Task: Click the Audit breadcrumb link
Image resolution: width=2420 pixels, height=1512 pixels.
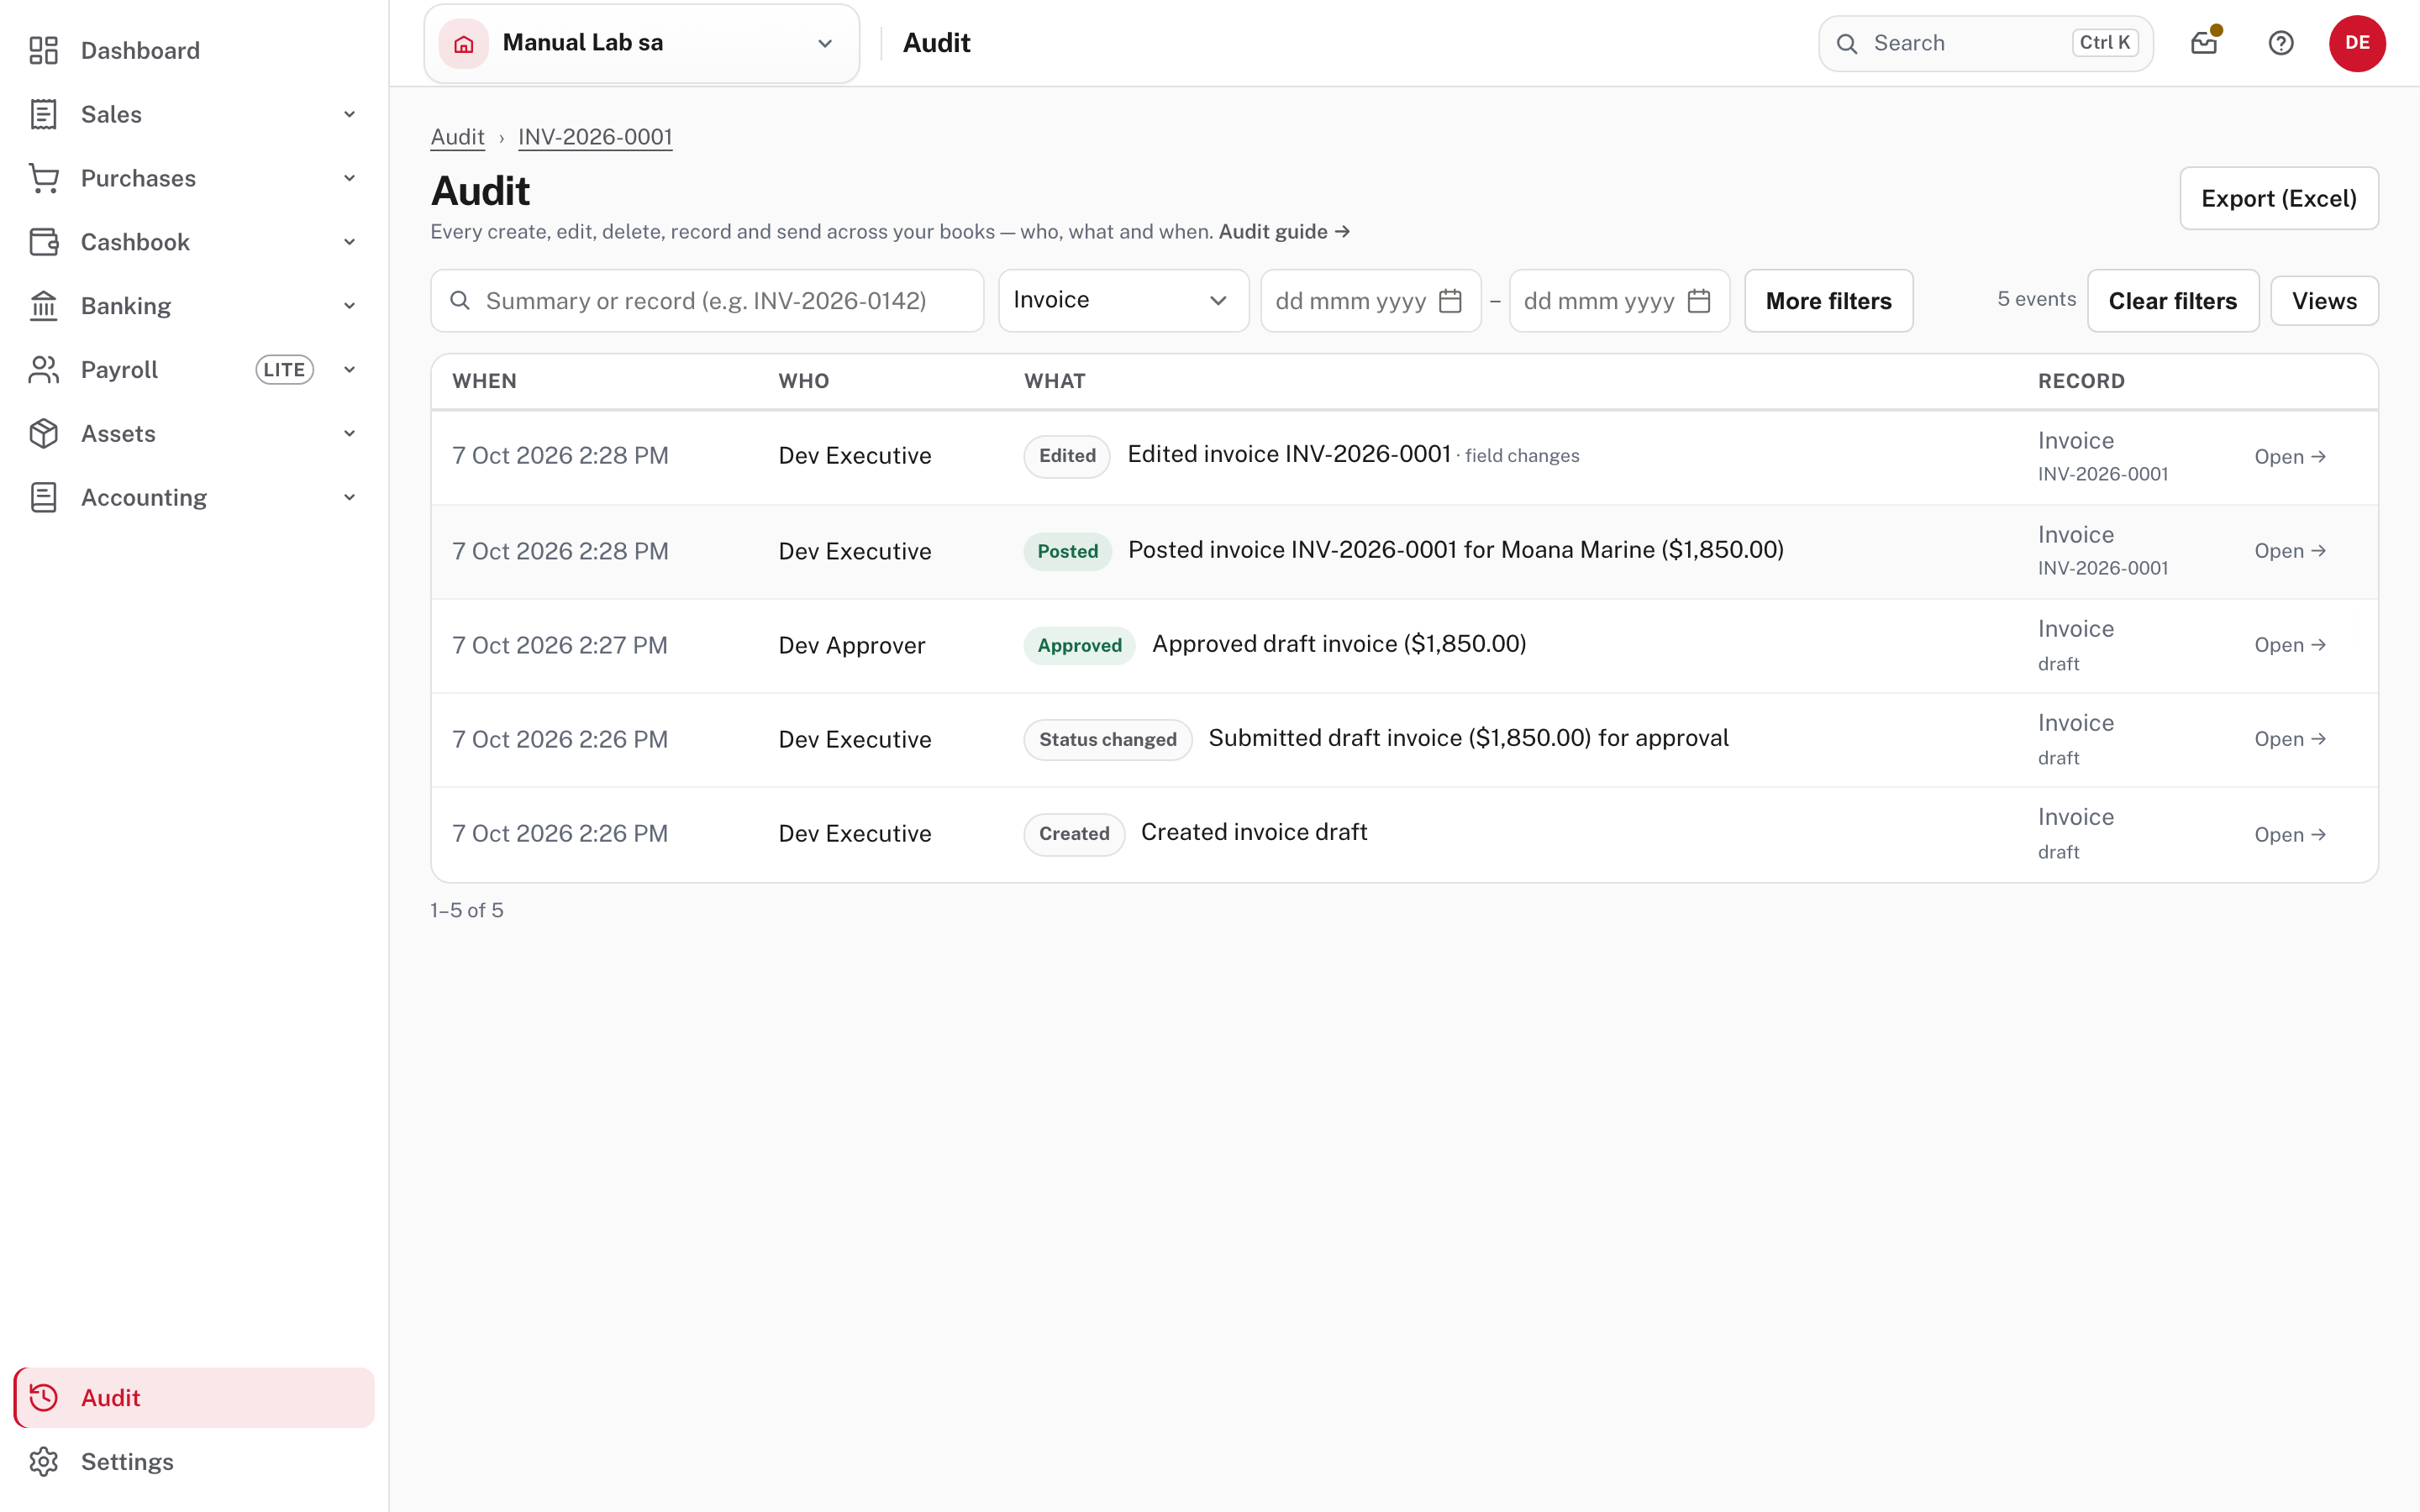Action: (x=457, y=137)
